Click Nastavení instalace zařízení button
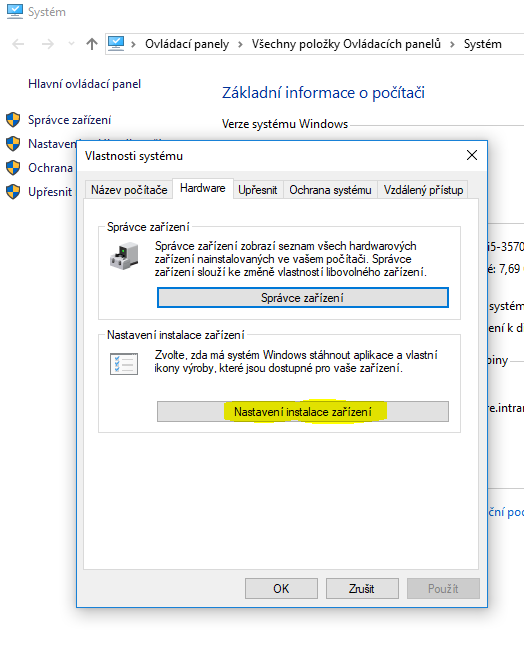Screen dimensions: 524x645 click(x=303, y=411)
